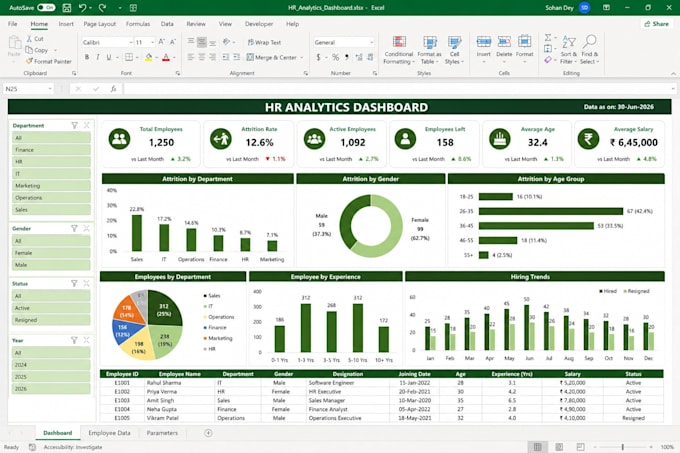Click the currency dollar format icon

tap(318, 57)
